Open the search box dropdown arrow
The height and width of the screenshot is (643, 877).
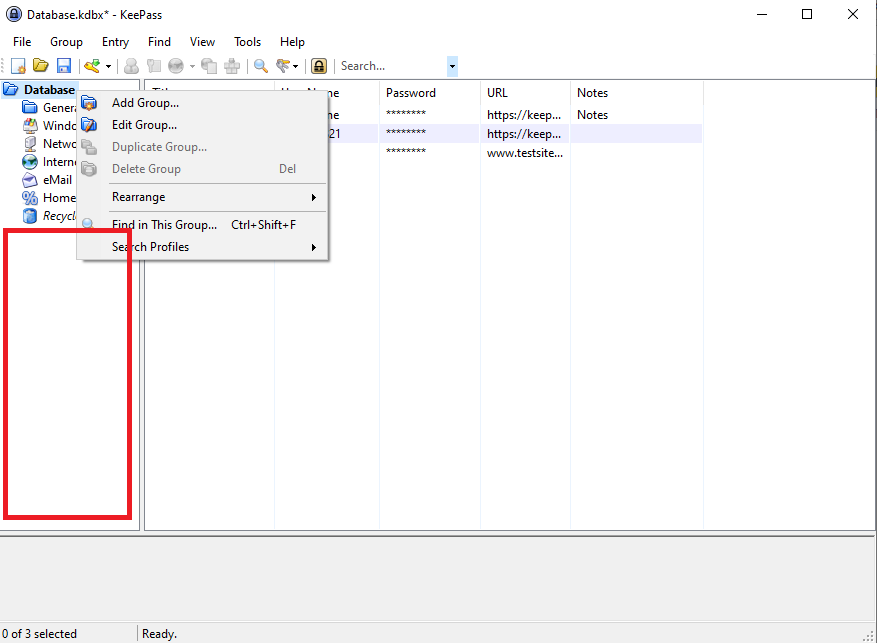tap(450, 65)
